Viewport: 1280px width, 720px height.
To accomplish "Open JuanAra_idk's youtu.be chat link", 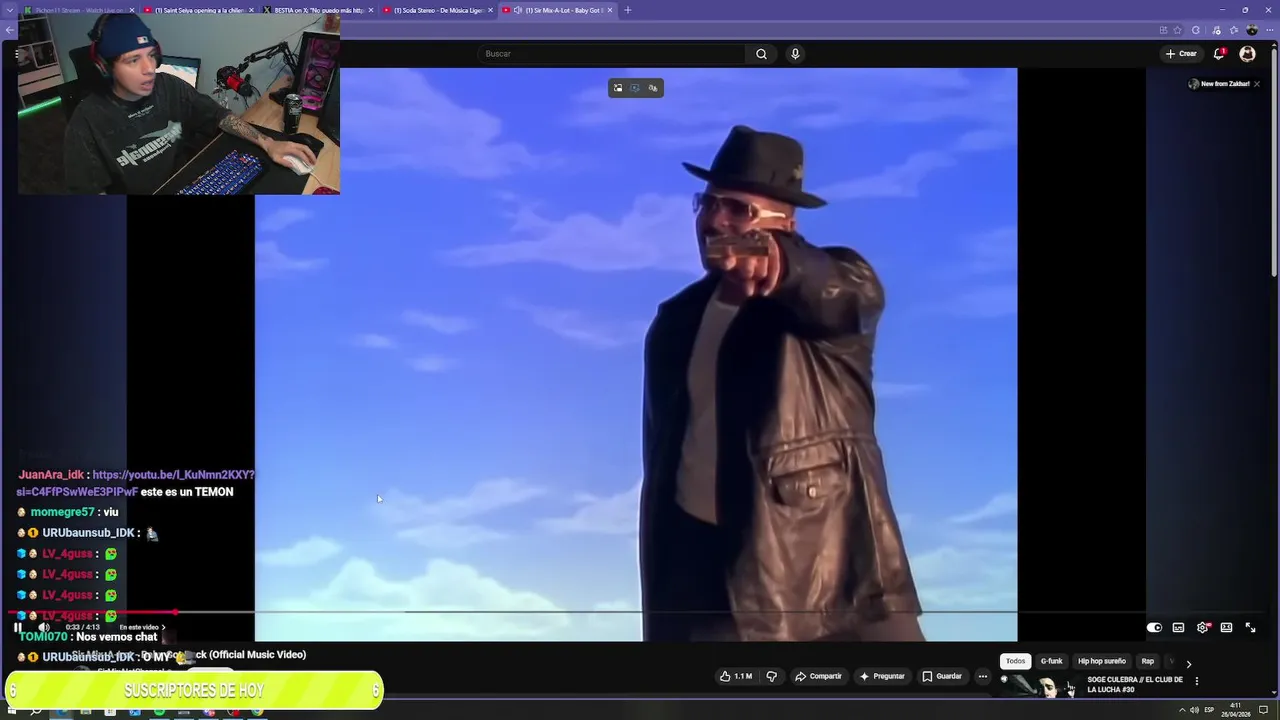I will [135, 483].
